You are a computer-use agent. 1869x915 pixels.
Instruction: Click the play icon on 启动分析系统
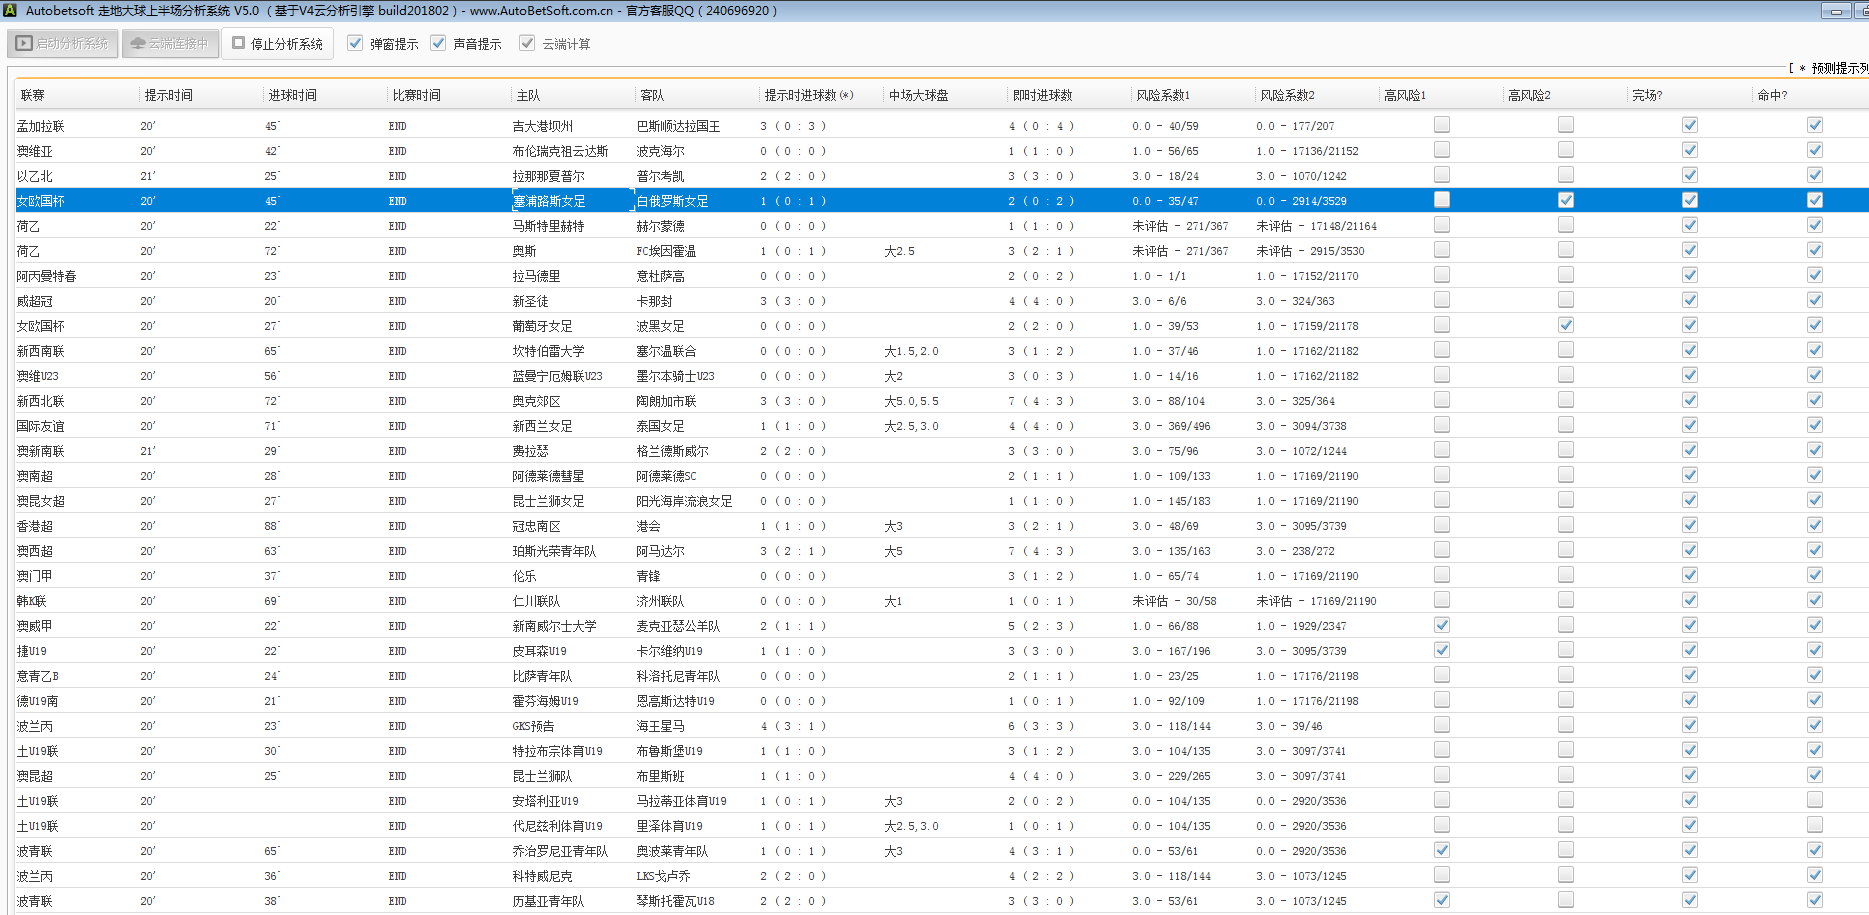[x=24, y=44]
